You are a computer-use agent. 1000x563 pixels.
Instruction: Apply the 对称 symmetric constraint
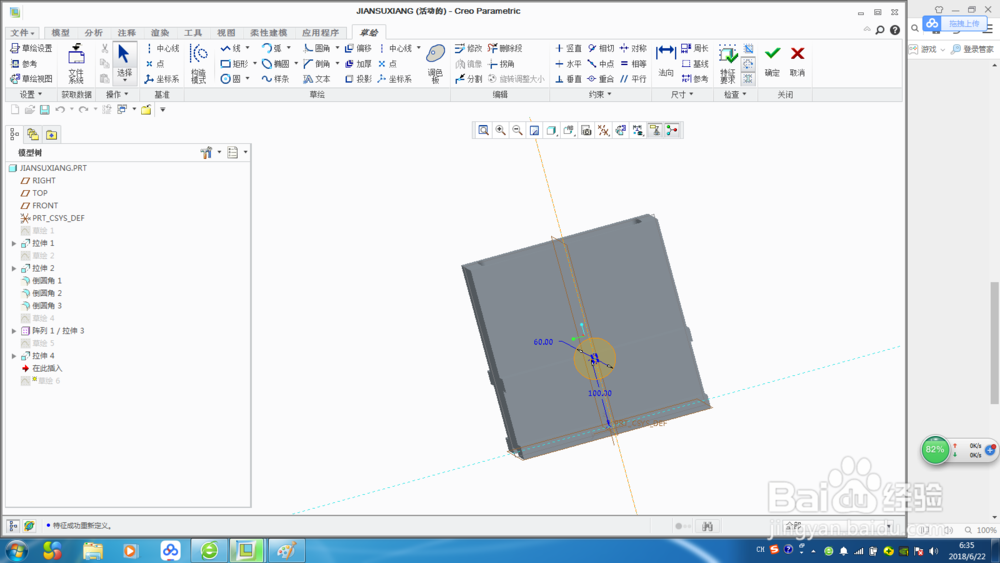pos(633,48)
